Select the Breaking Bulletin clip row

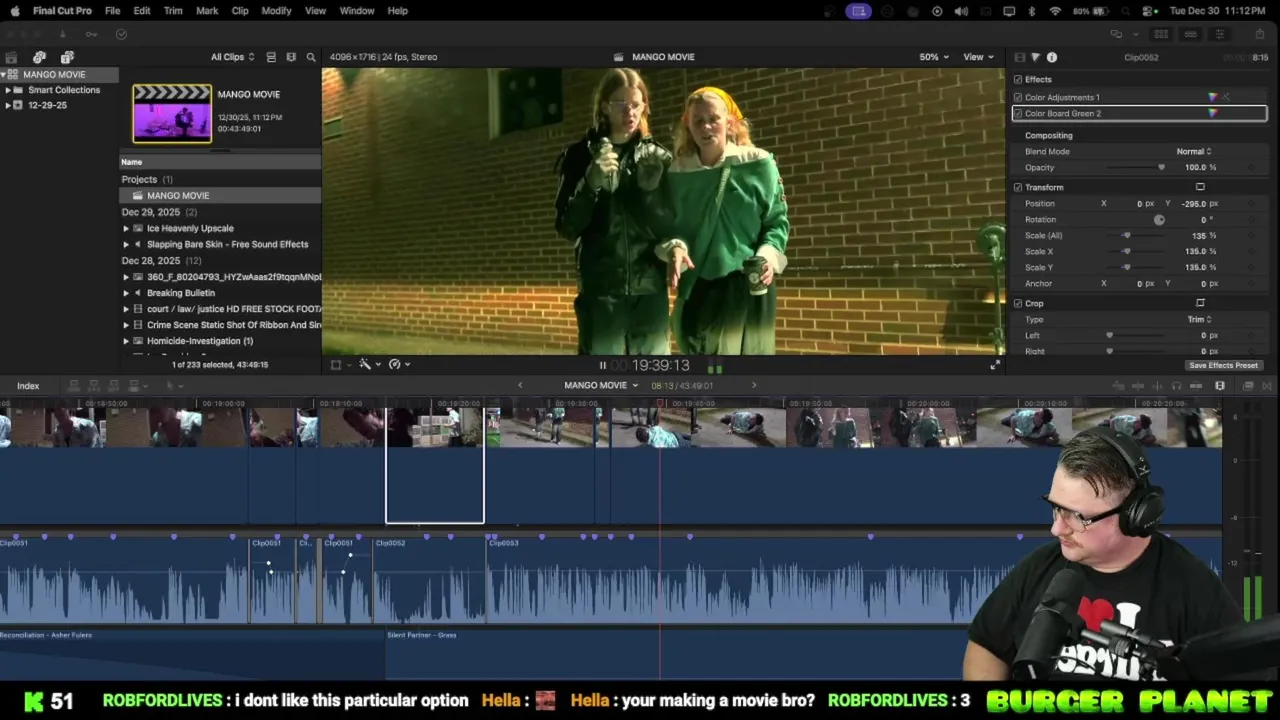220,293
